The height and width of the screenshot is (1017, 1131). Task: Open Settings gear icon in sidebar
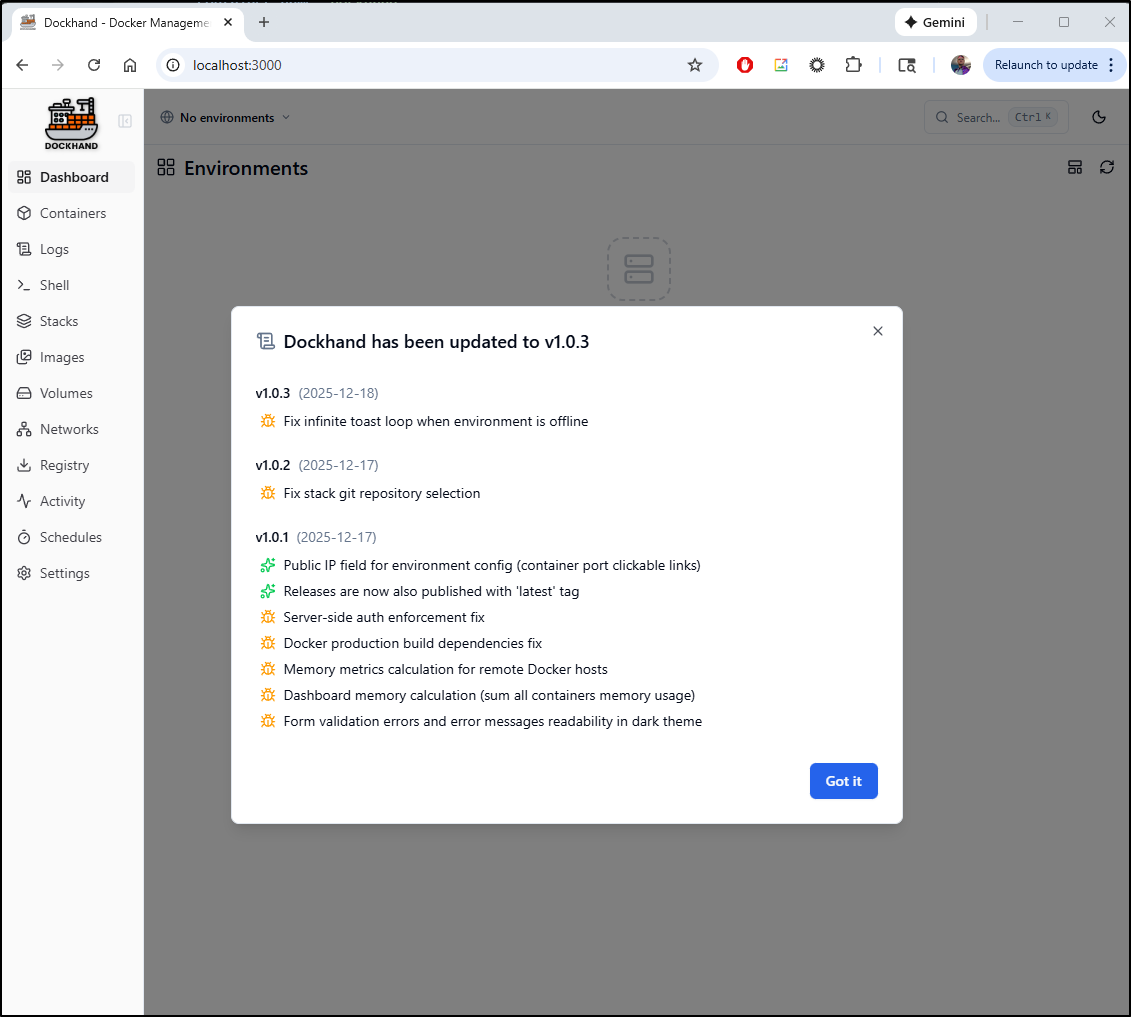24,573
